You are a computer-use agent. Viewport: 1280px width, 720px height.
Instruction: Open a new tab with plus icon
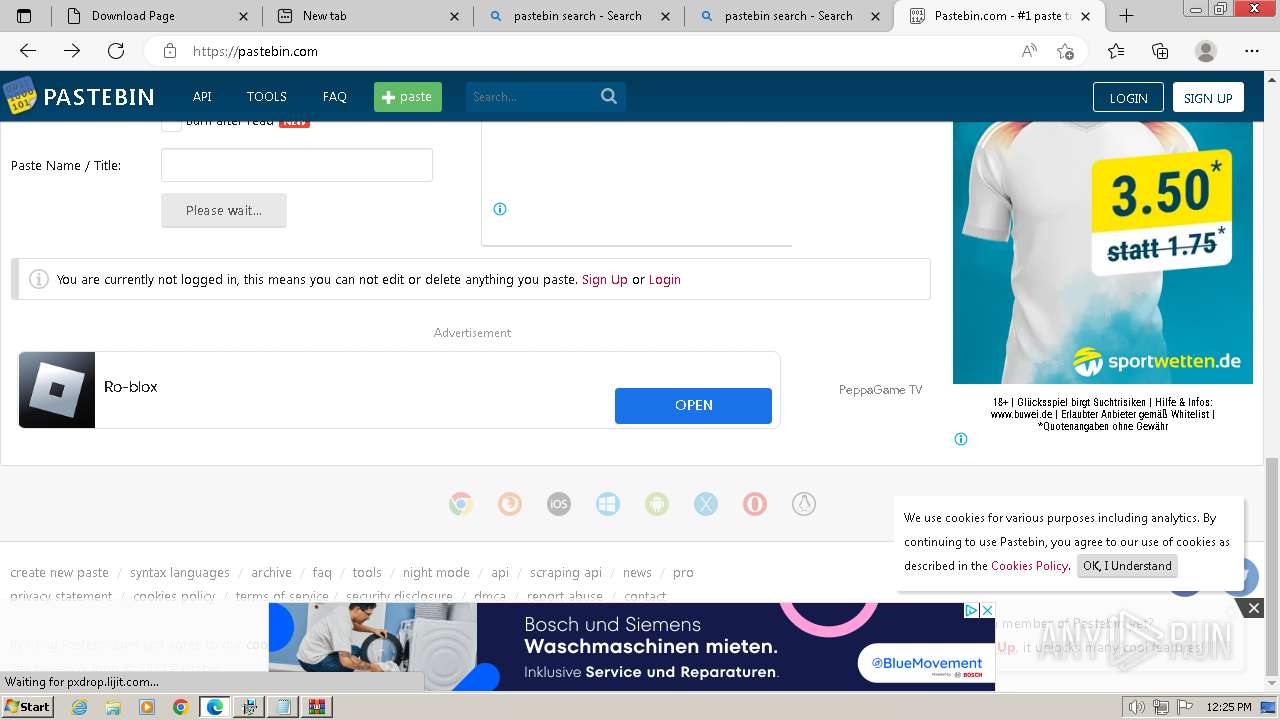point(1126,15)
